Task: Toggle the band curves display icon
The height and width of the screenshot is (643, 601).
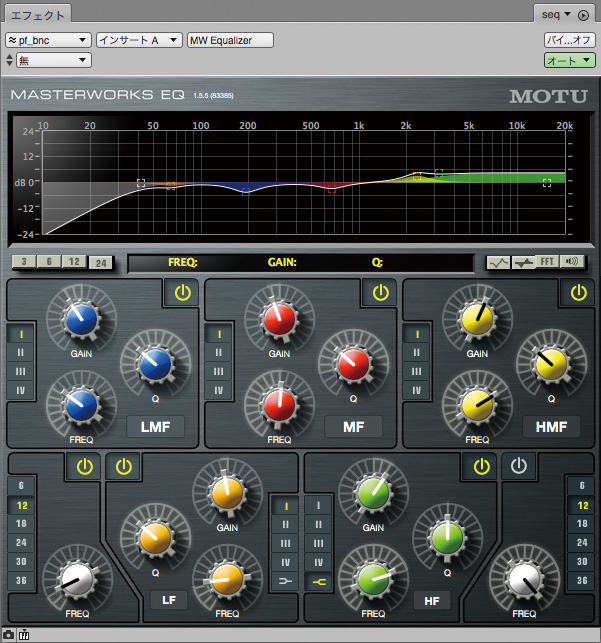Action: pyautogui.click(x=524, y=262)
